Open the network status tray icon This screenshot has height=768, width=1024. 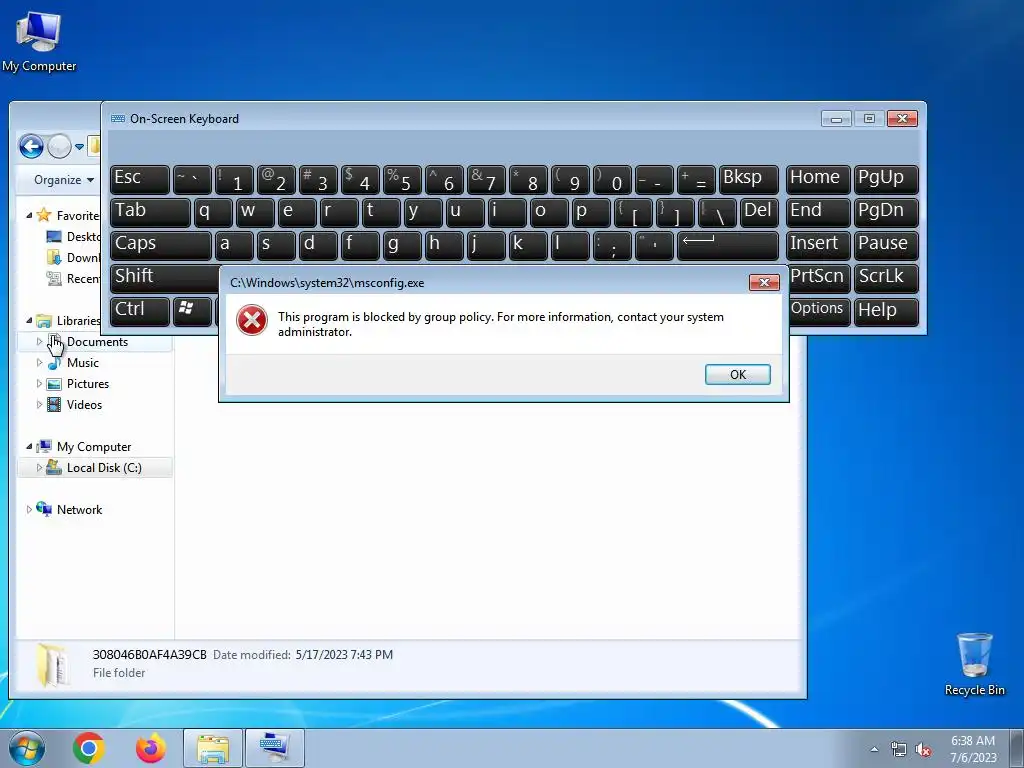pos(899,750)
